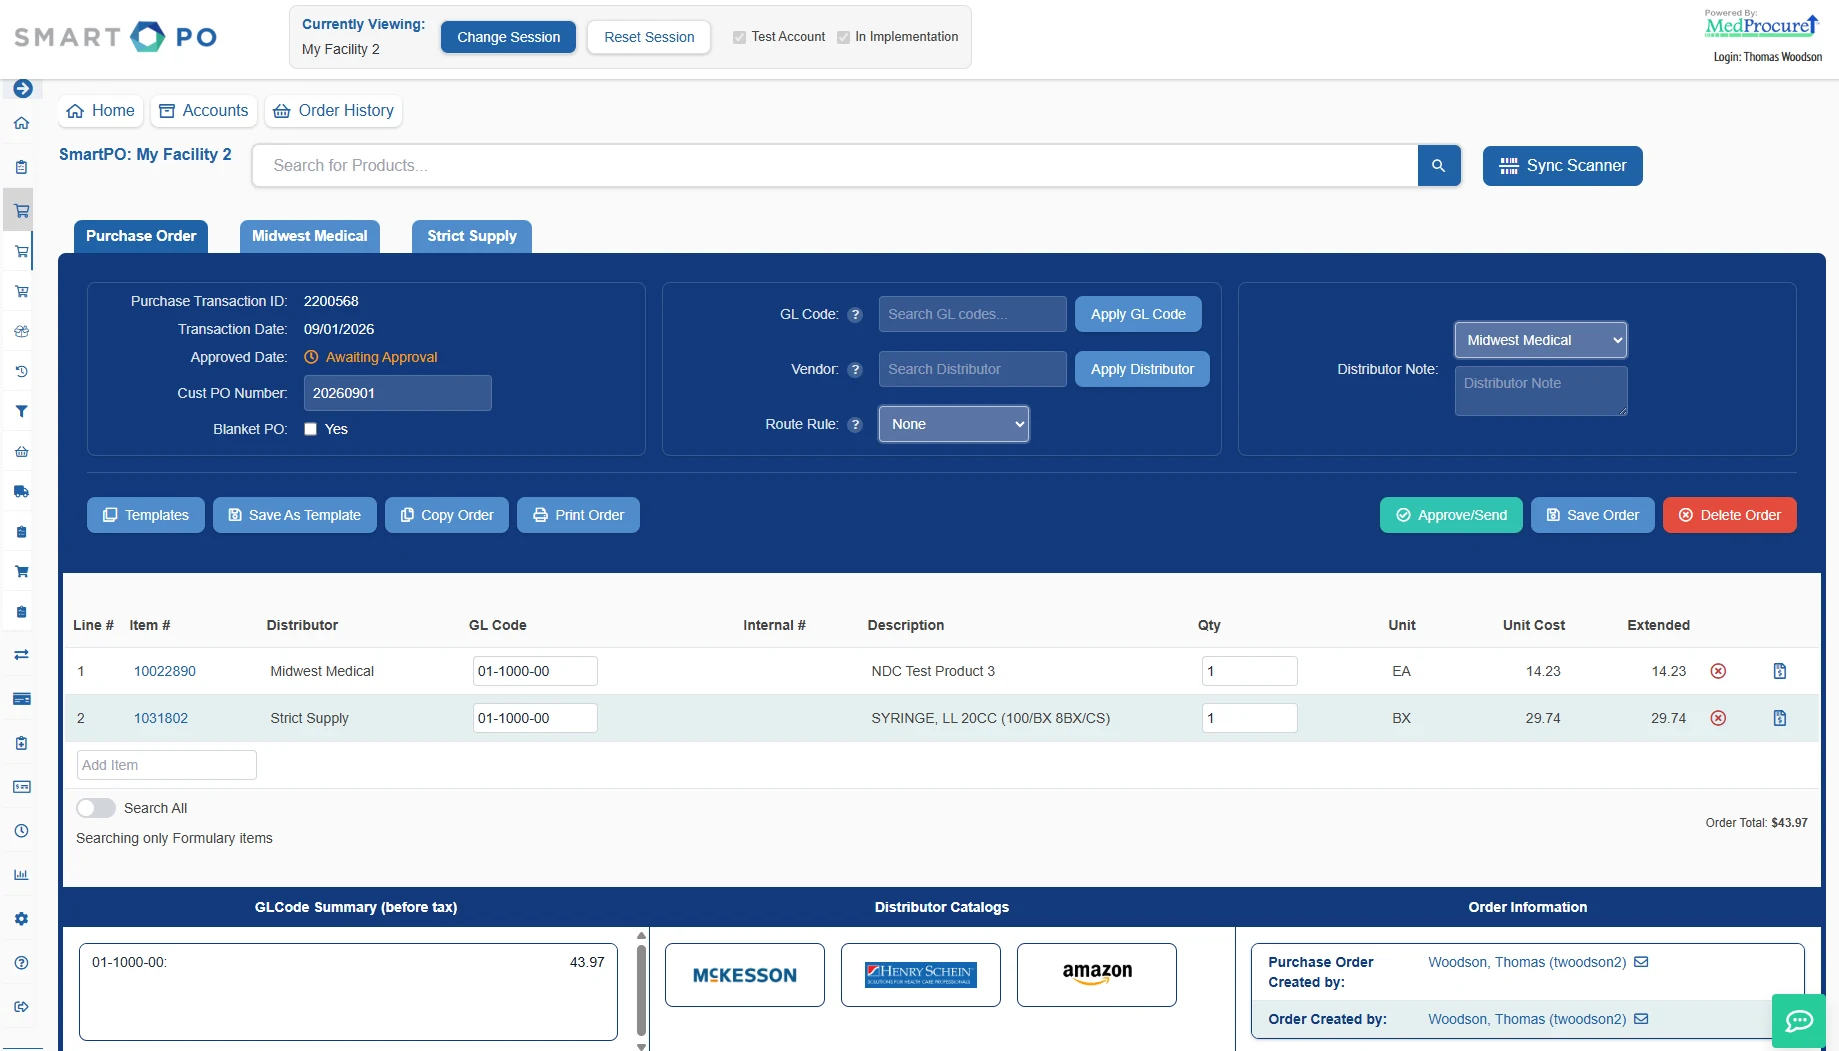Open Order History page

point(333,111)
